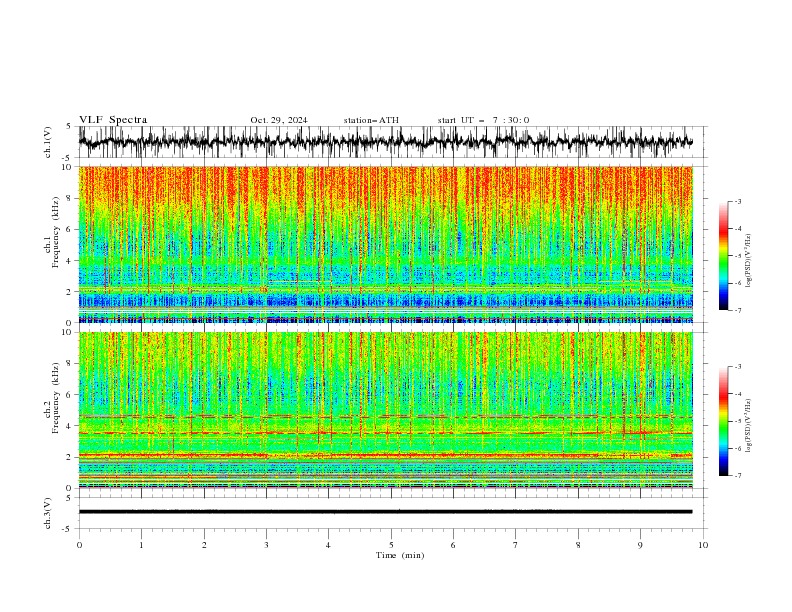
Task: Click the "log(PSD)(V²/Hz)" label of upper color bar
Action: (748, 261)
